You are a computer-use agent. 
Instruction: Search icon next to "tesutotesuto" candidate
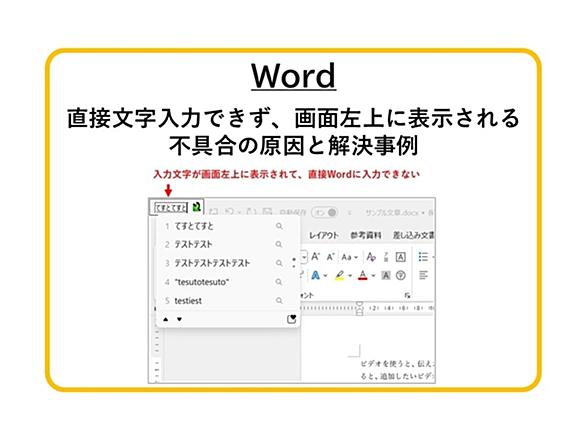coord(279,282)
